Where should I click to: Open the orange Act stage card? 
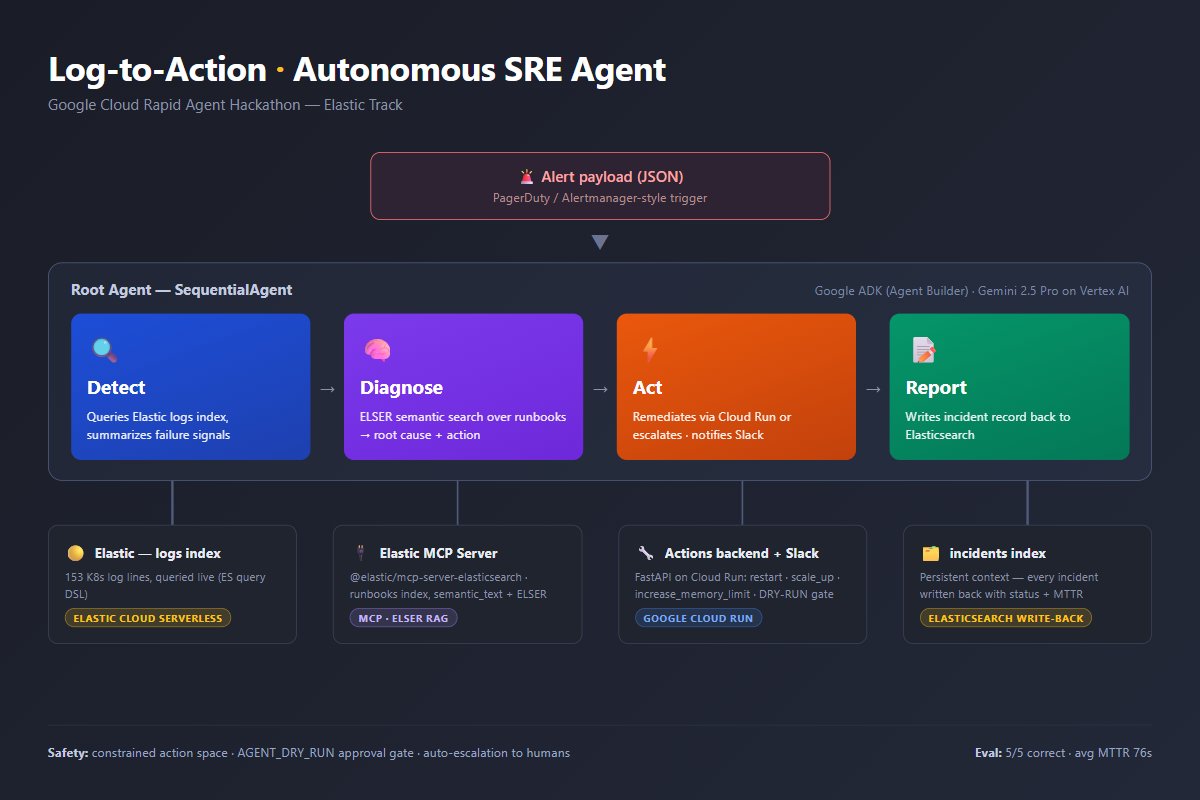click(x=736, y=387)
